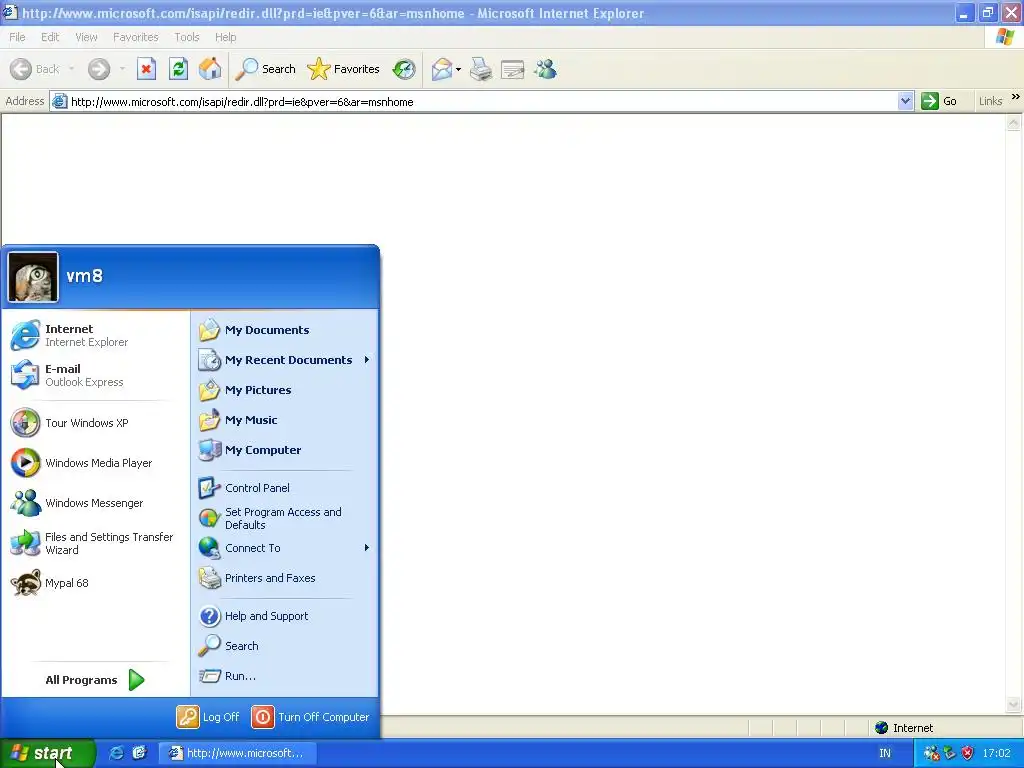Click the Links toolbar label
This screenshot has height=768, width=1024.
(990, 101)
